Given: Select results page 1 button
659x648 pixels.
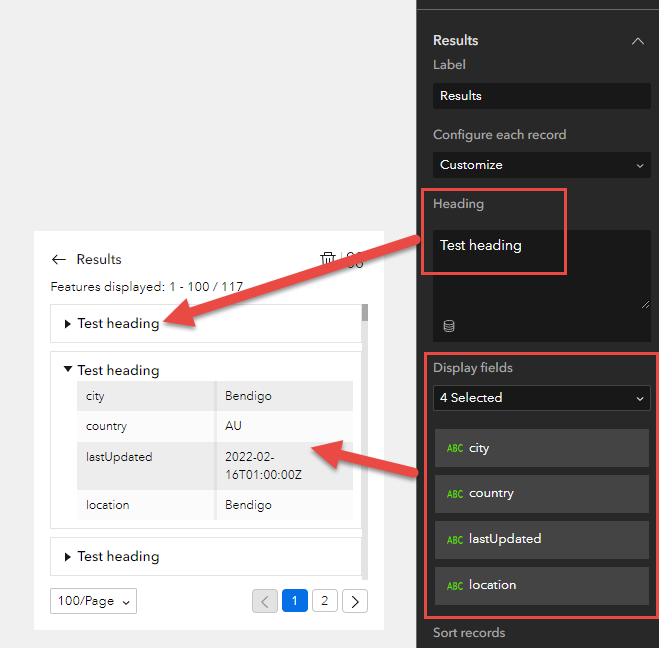Looking at the screenshot, I should tap(295, 601).
